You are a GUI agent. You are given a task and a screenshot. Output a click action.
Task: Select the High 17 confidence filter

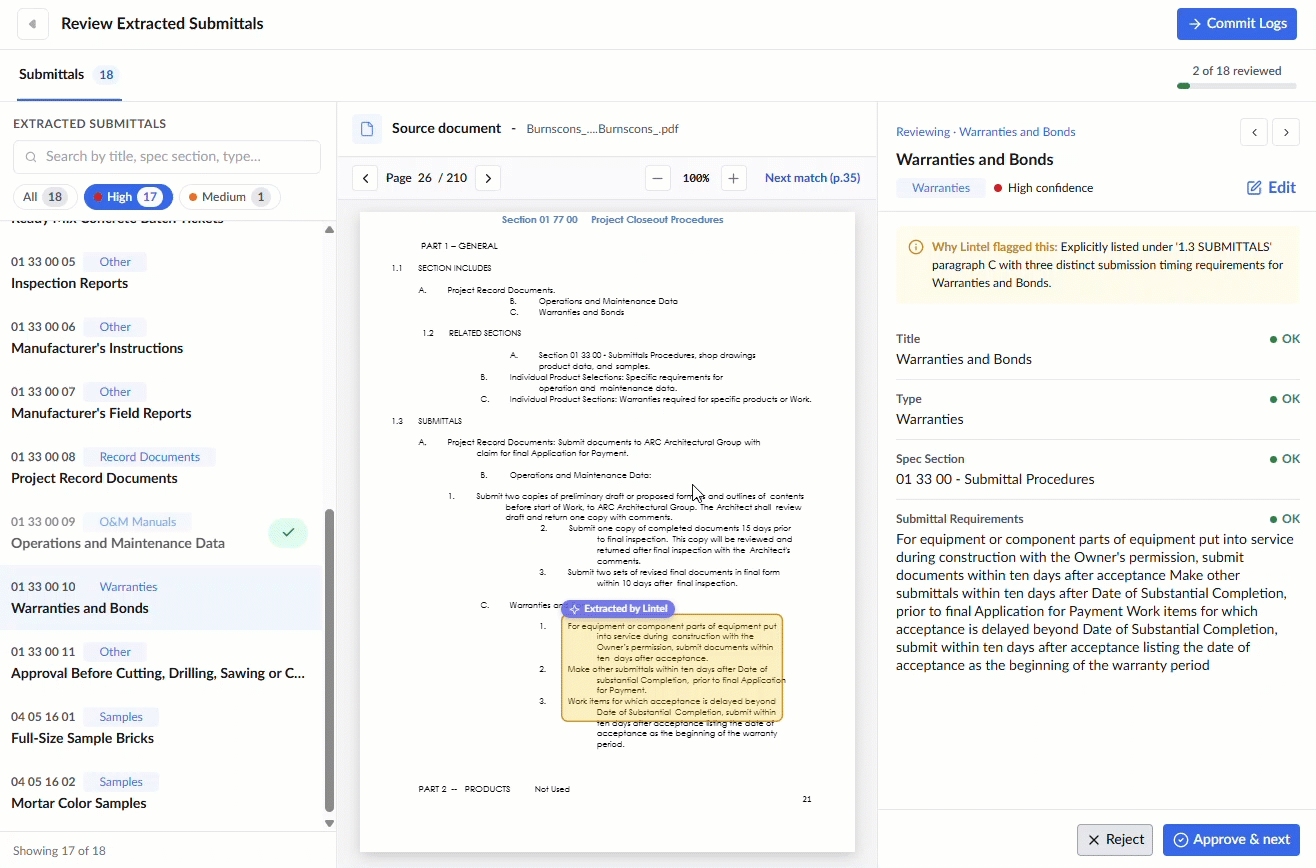tap(128, 197)
